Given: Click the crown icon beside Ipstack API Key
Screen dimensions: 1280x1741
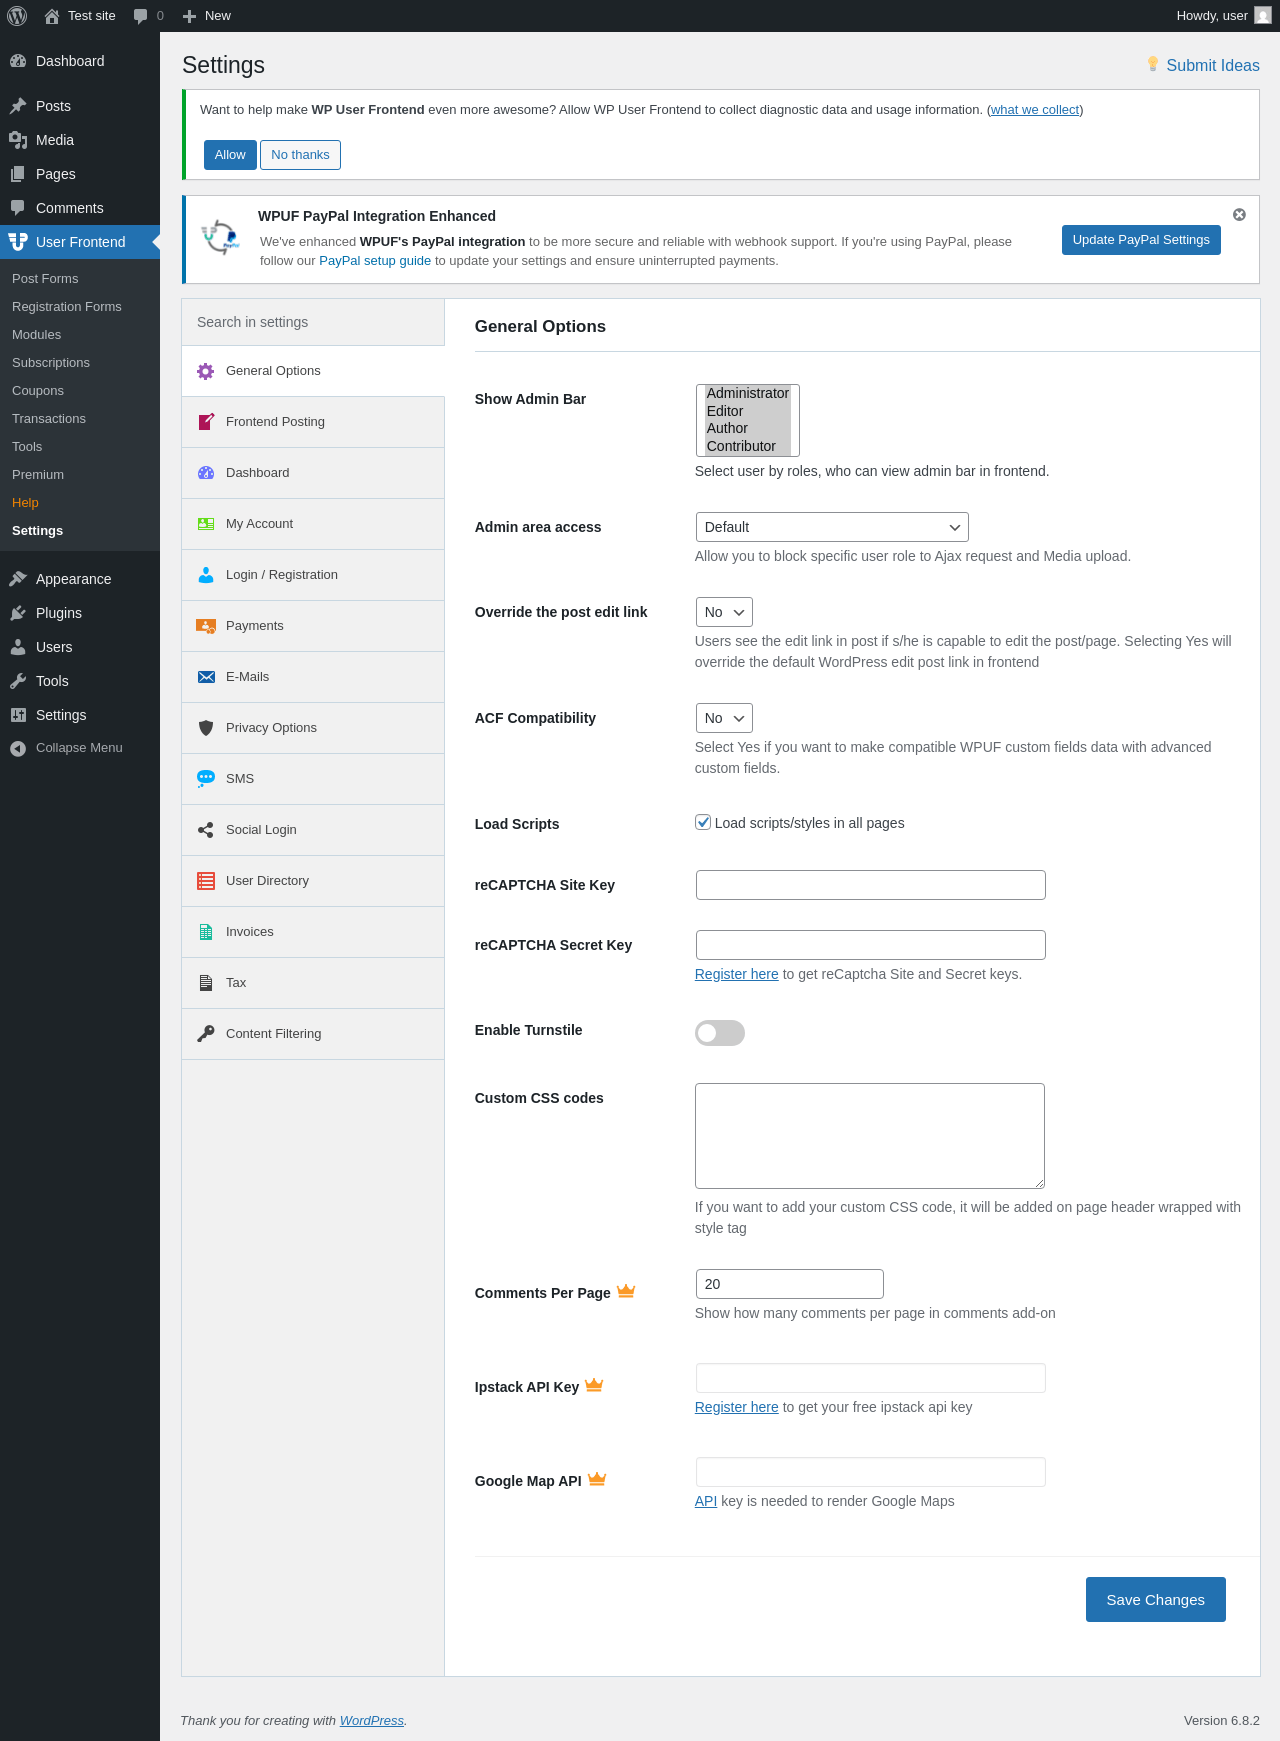Looking at the screenshot, I should tap(594, 1385).
